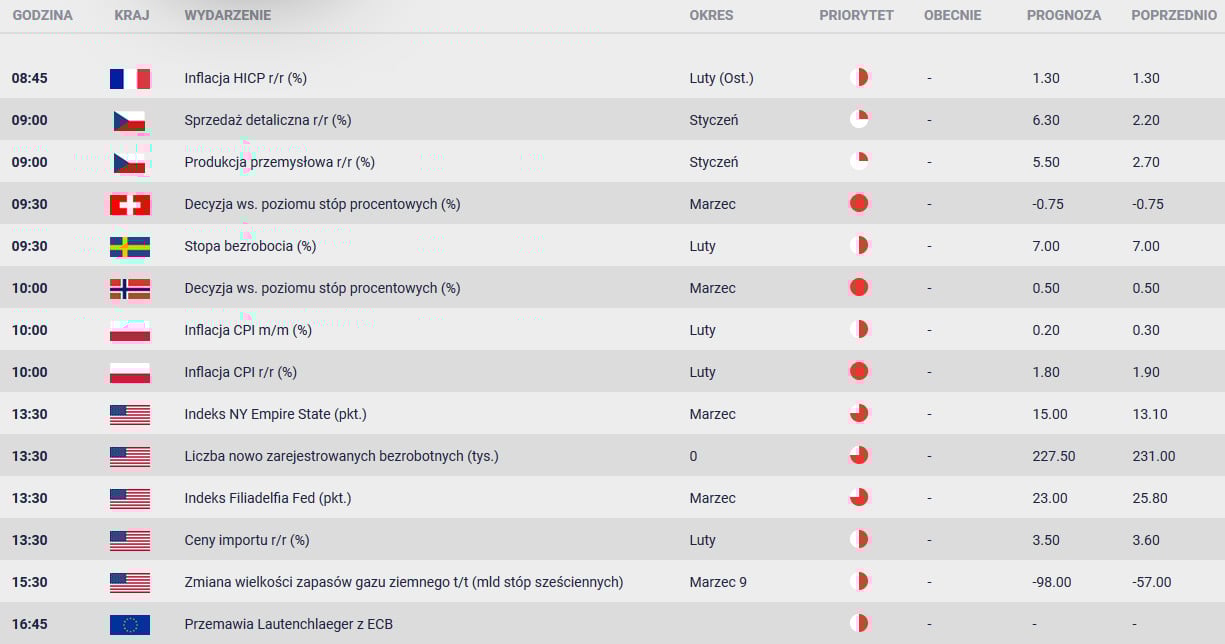
Task: Click priority icon for Ceny importu r/r
Action: pyautogui.click(x=858, y=540)
